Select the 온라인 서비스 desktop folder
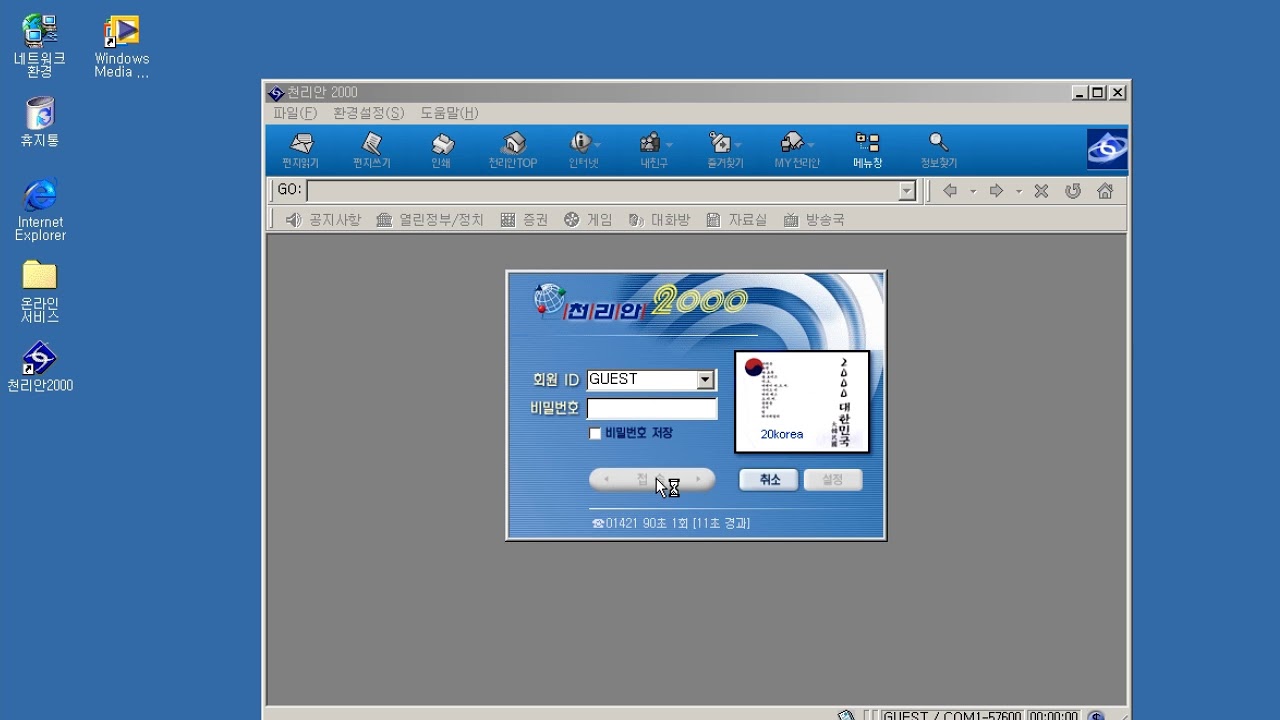The width and height of the screenshot is (1280, 720). coord(40,291)
